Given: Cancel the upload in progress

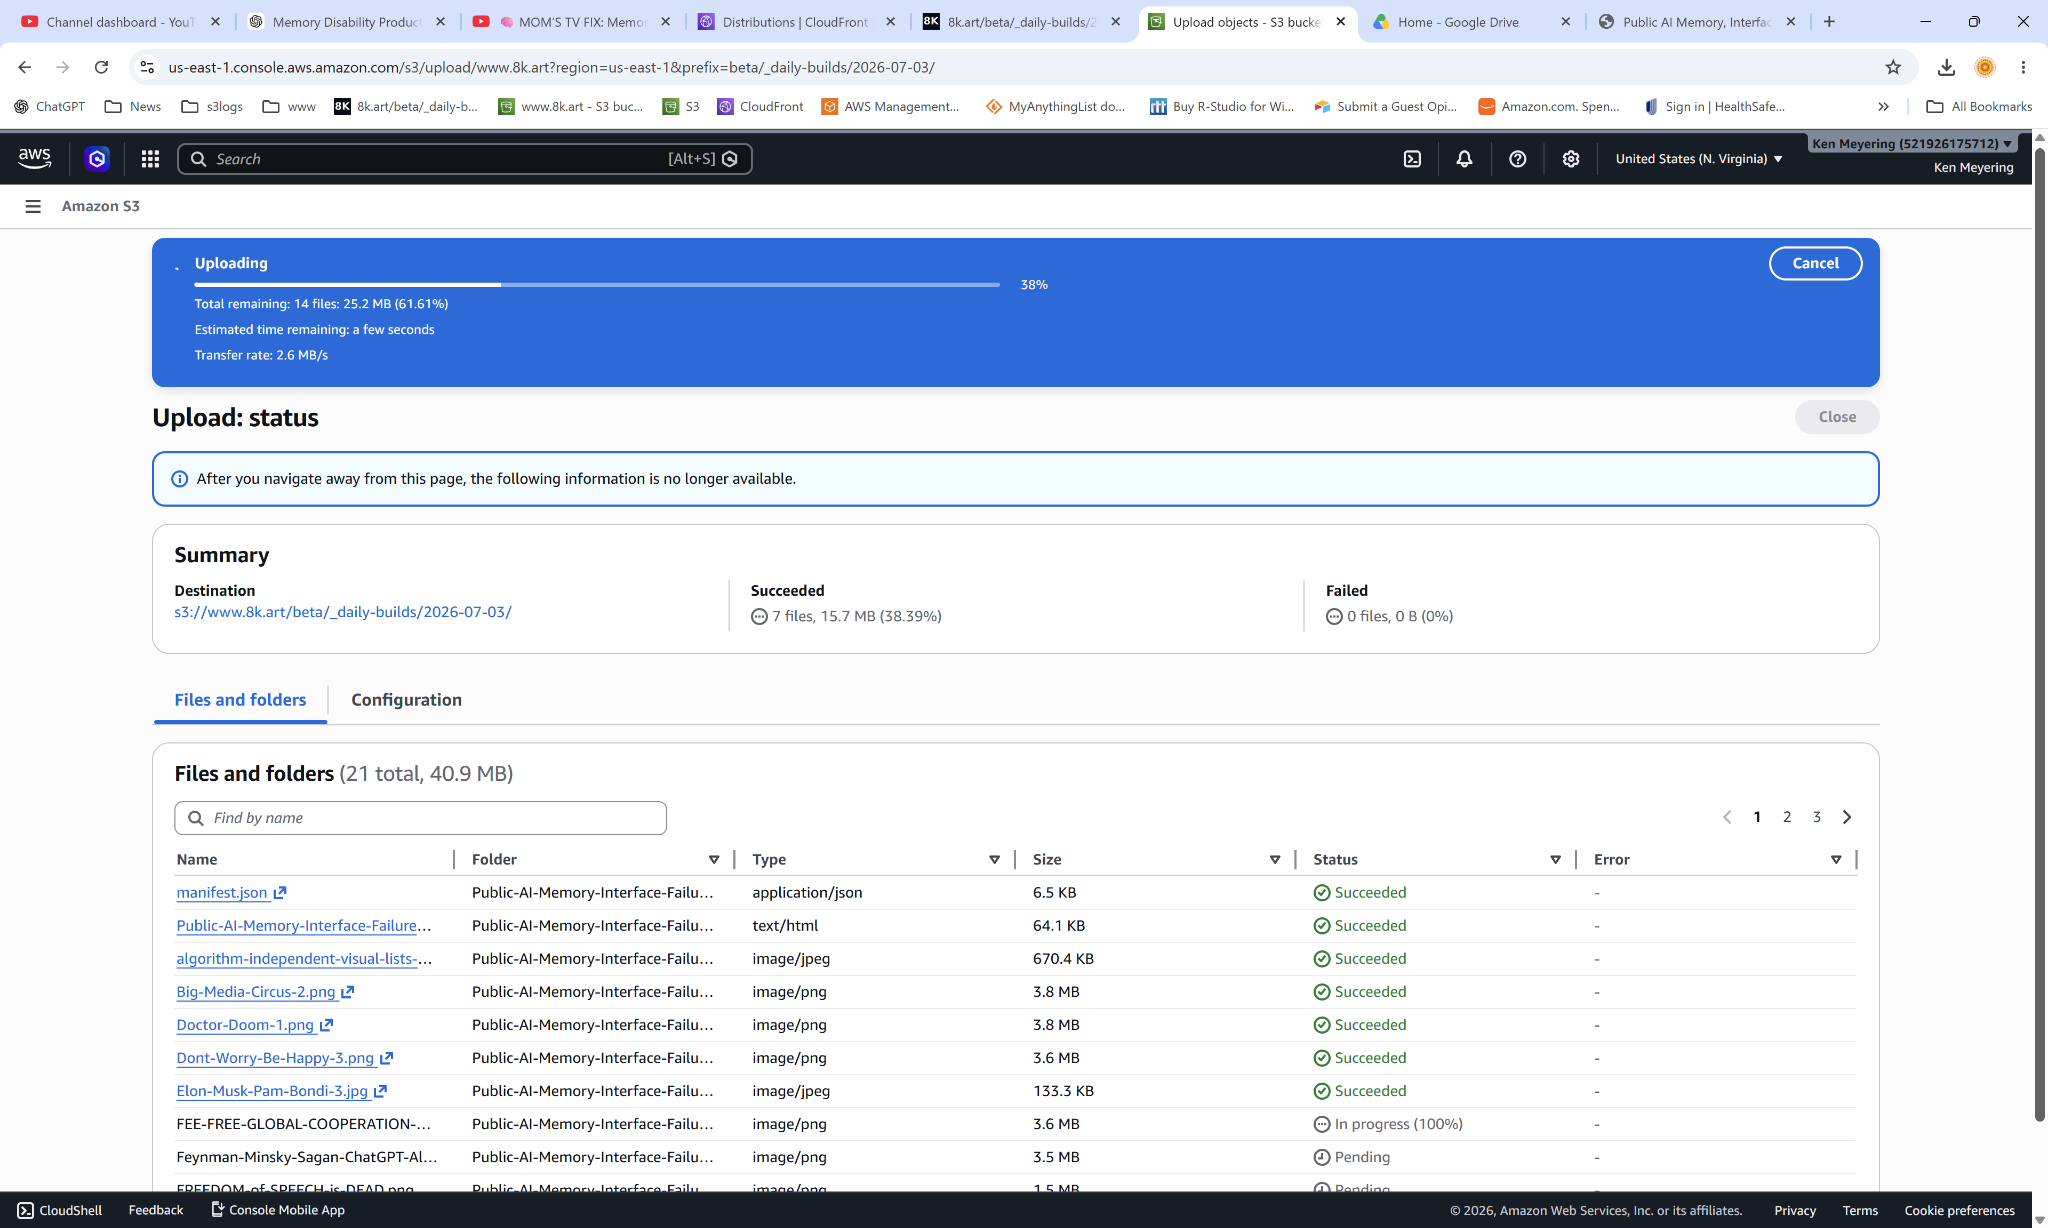Looking at the screenshot, I should coord(1815,263).
